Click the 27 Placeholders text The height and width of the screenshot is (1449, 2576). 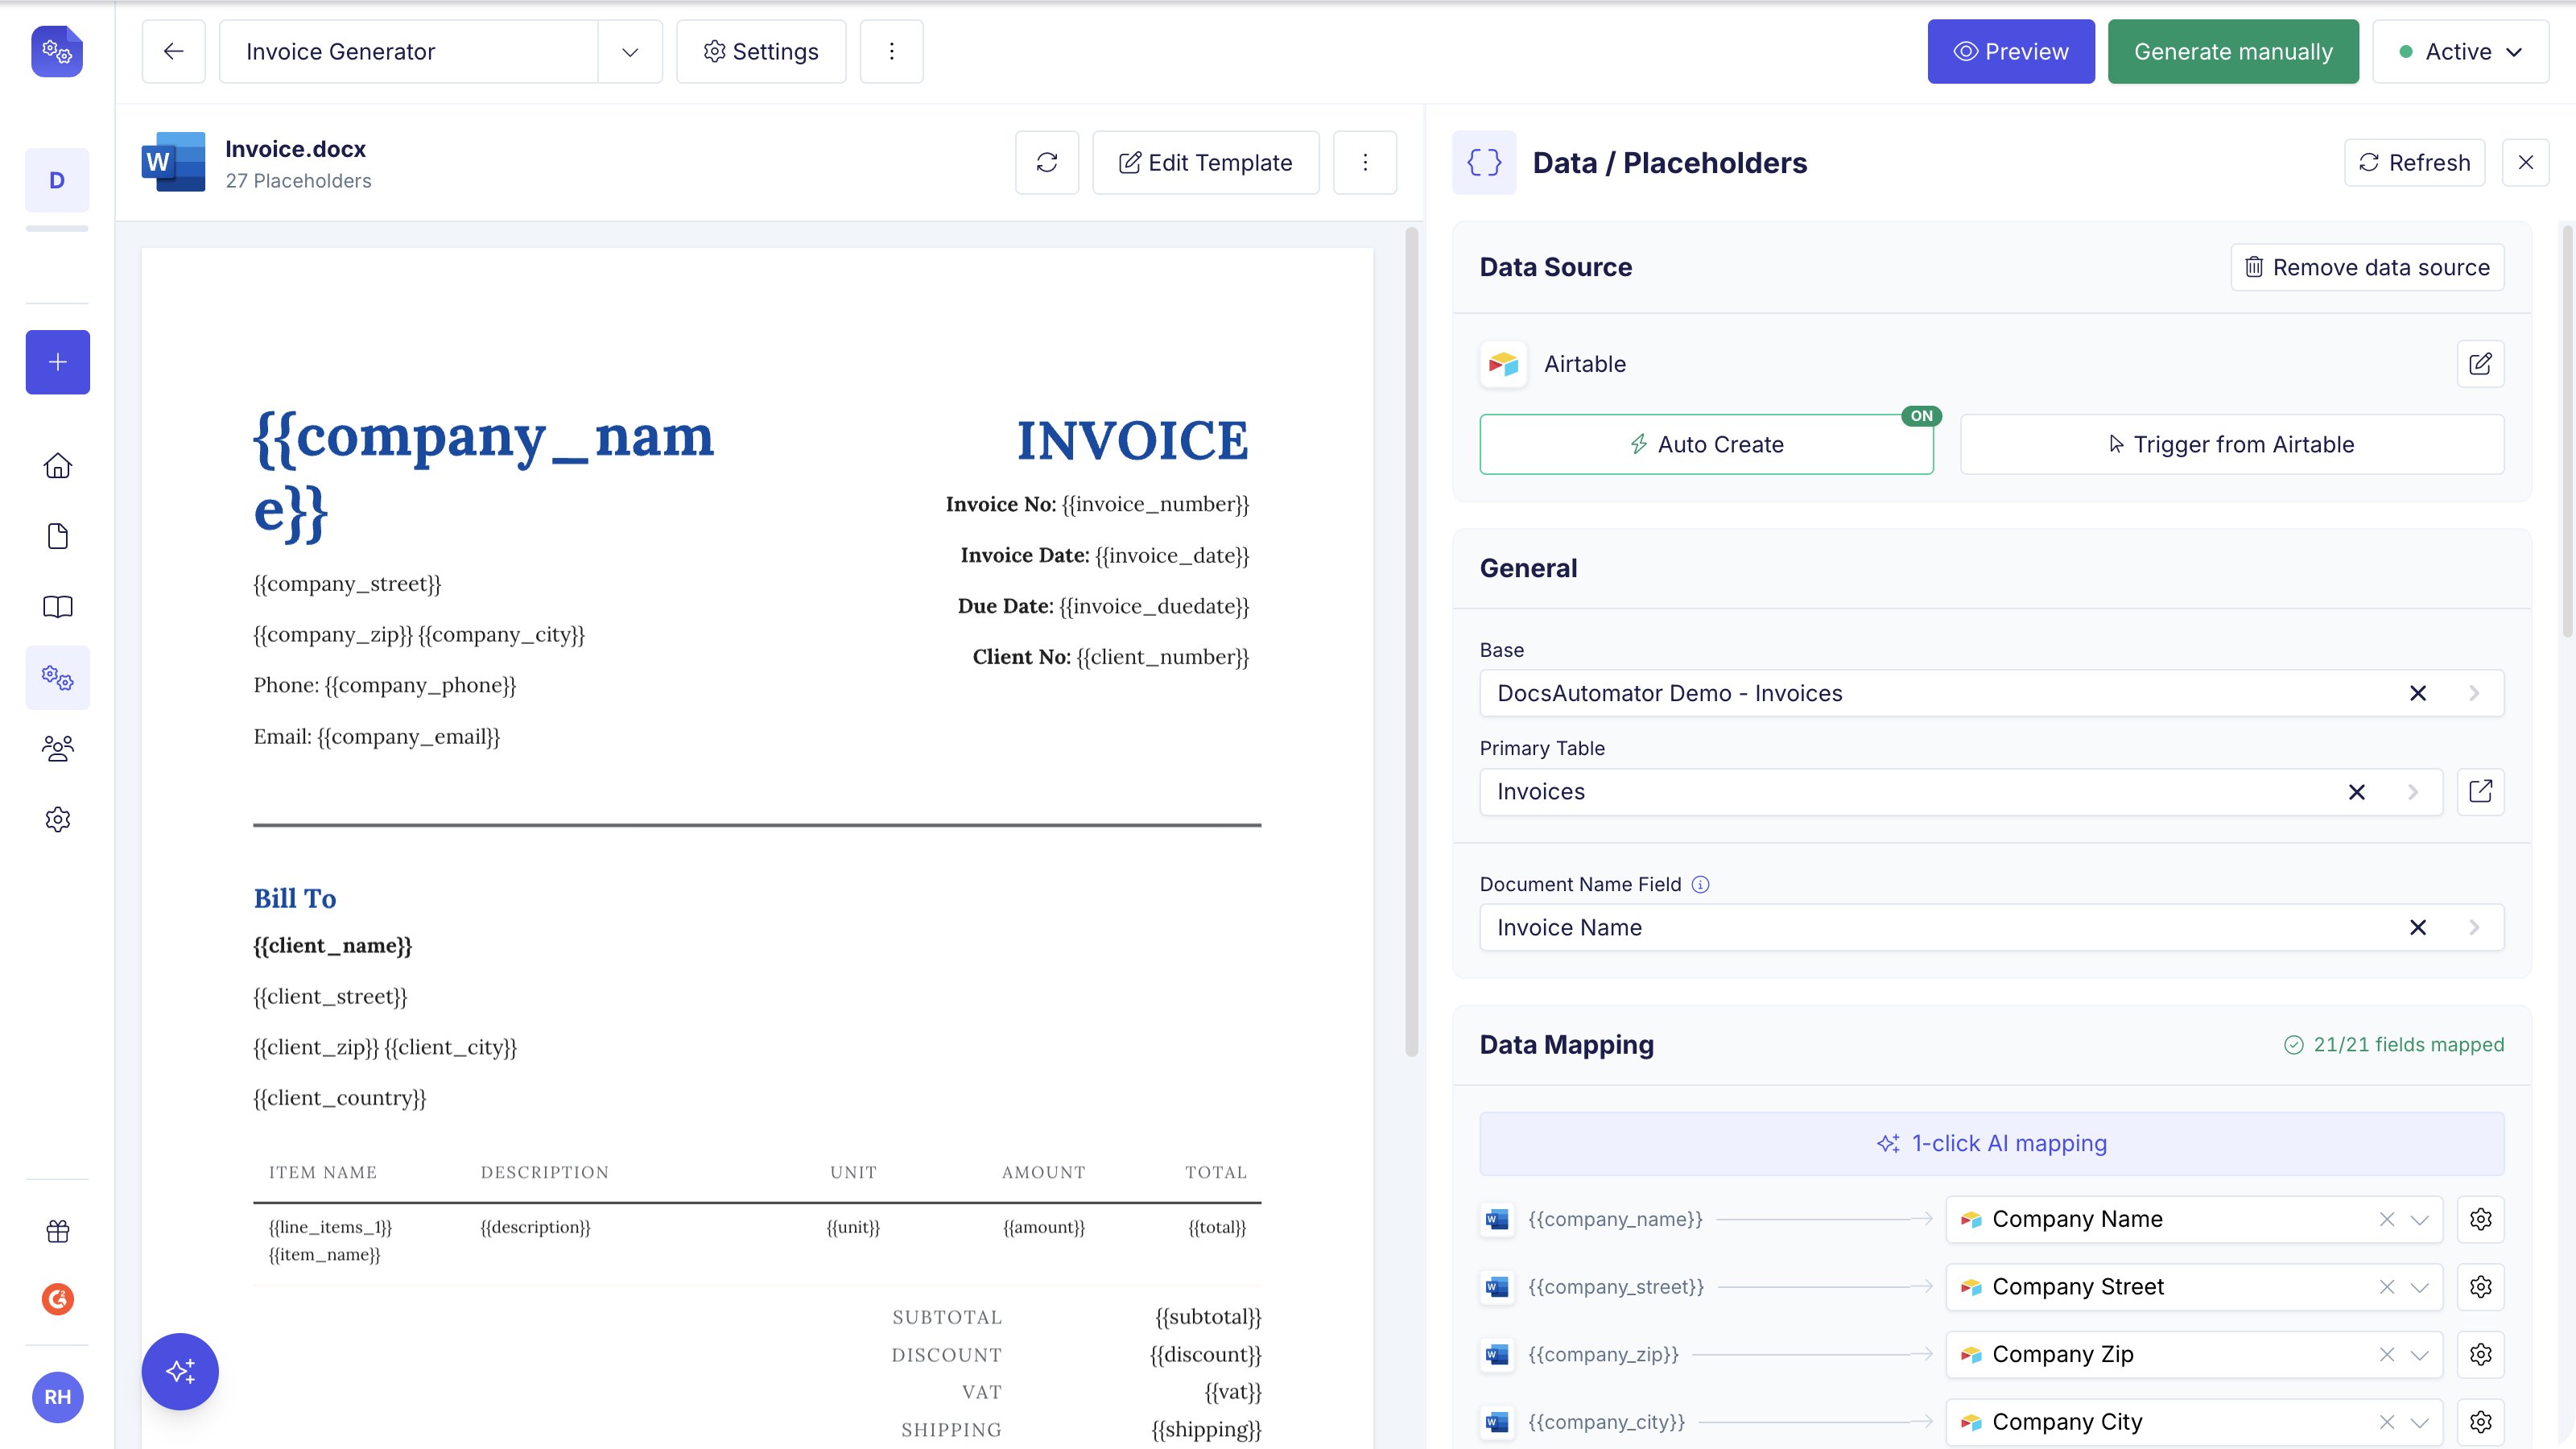tap(298, 181)
